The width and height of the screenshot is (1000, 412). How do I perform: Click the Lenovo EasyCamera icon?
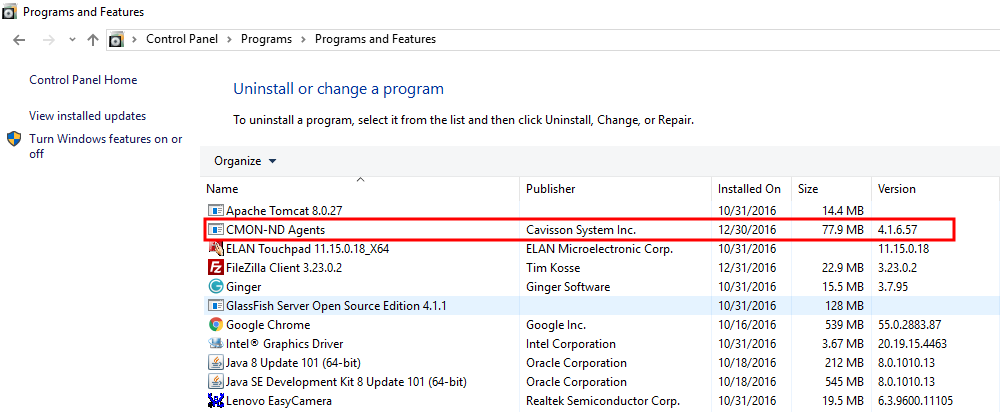[x=216, y=402]
